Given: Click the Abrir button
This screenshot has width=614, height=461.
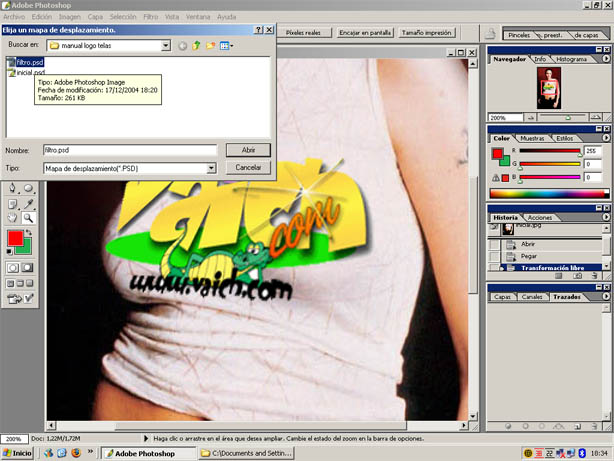Looking at the screenshot, I should tap(248, 149).
